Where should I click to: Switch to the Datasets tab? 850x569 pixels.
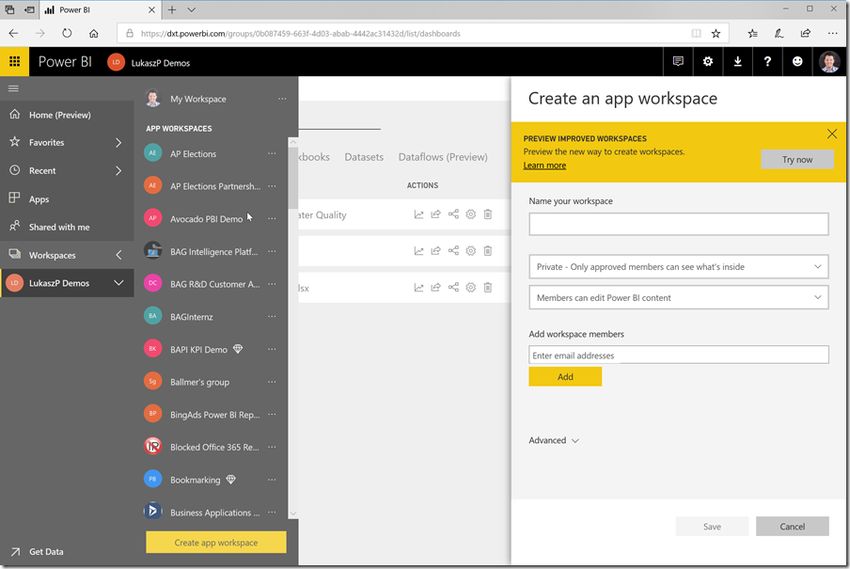(364, 157)
